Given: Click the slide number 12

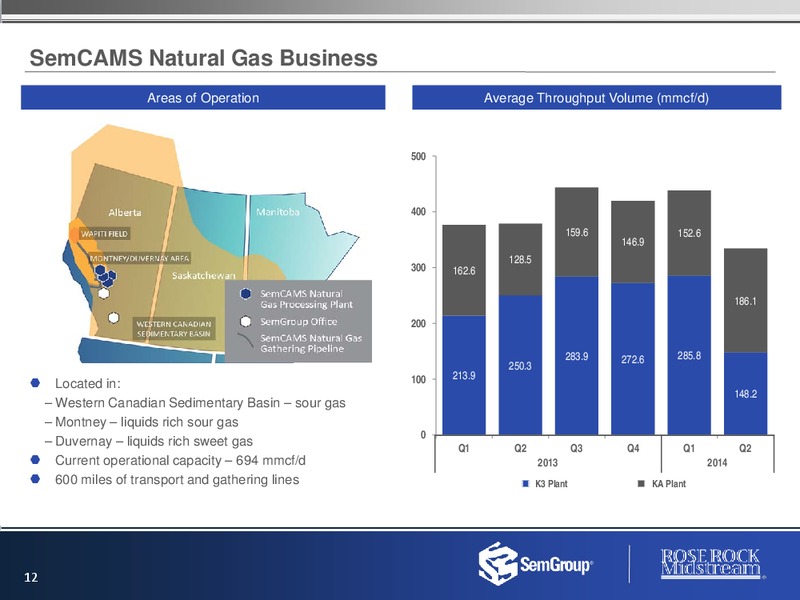Looking at the screenshot, I should point(31,577).
